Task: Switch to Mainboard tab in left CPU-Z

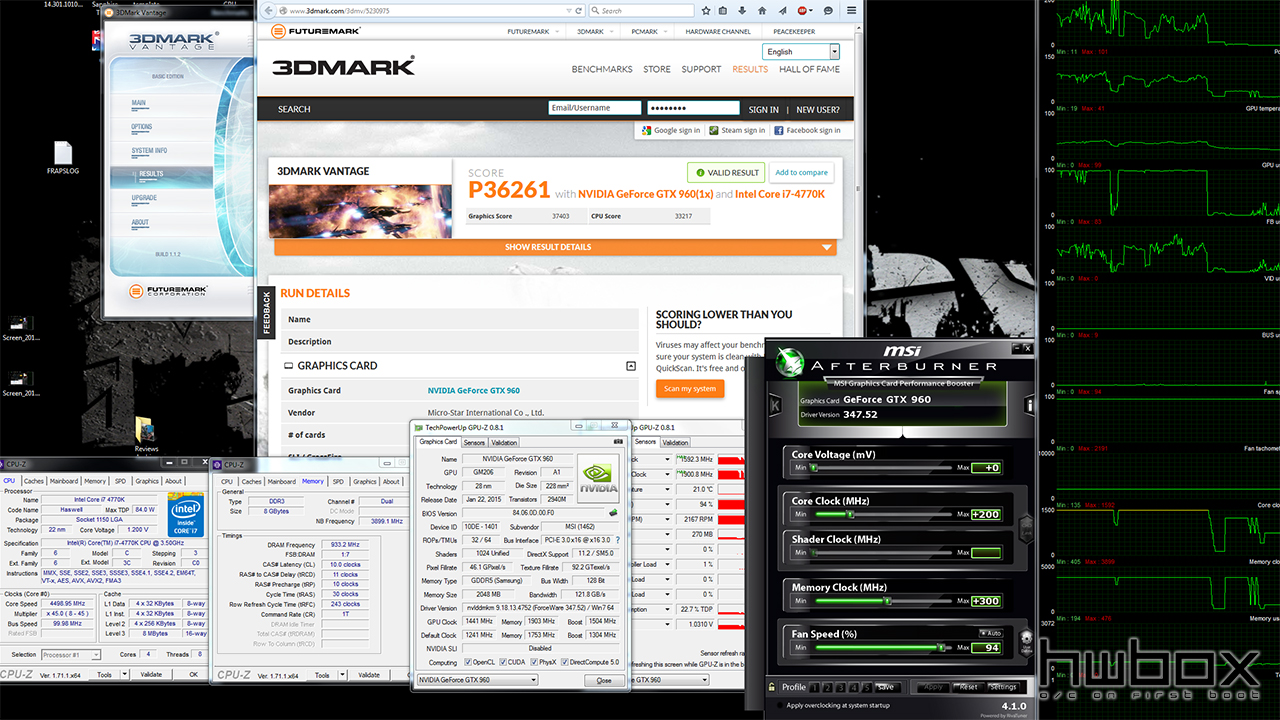Action: point(65,481)
